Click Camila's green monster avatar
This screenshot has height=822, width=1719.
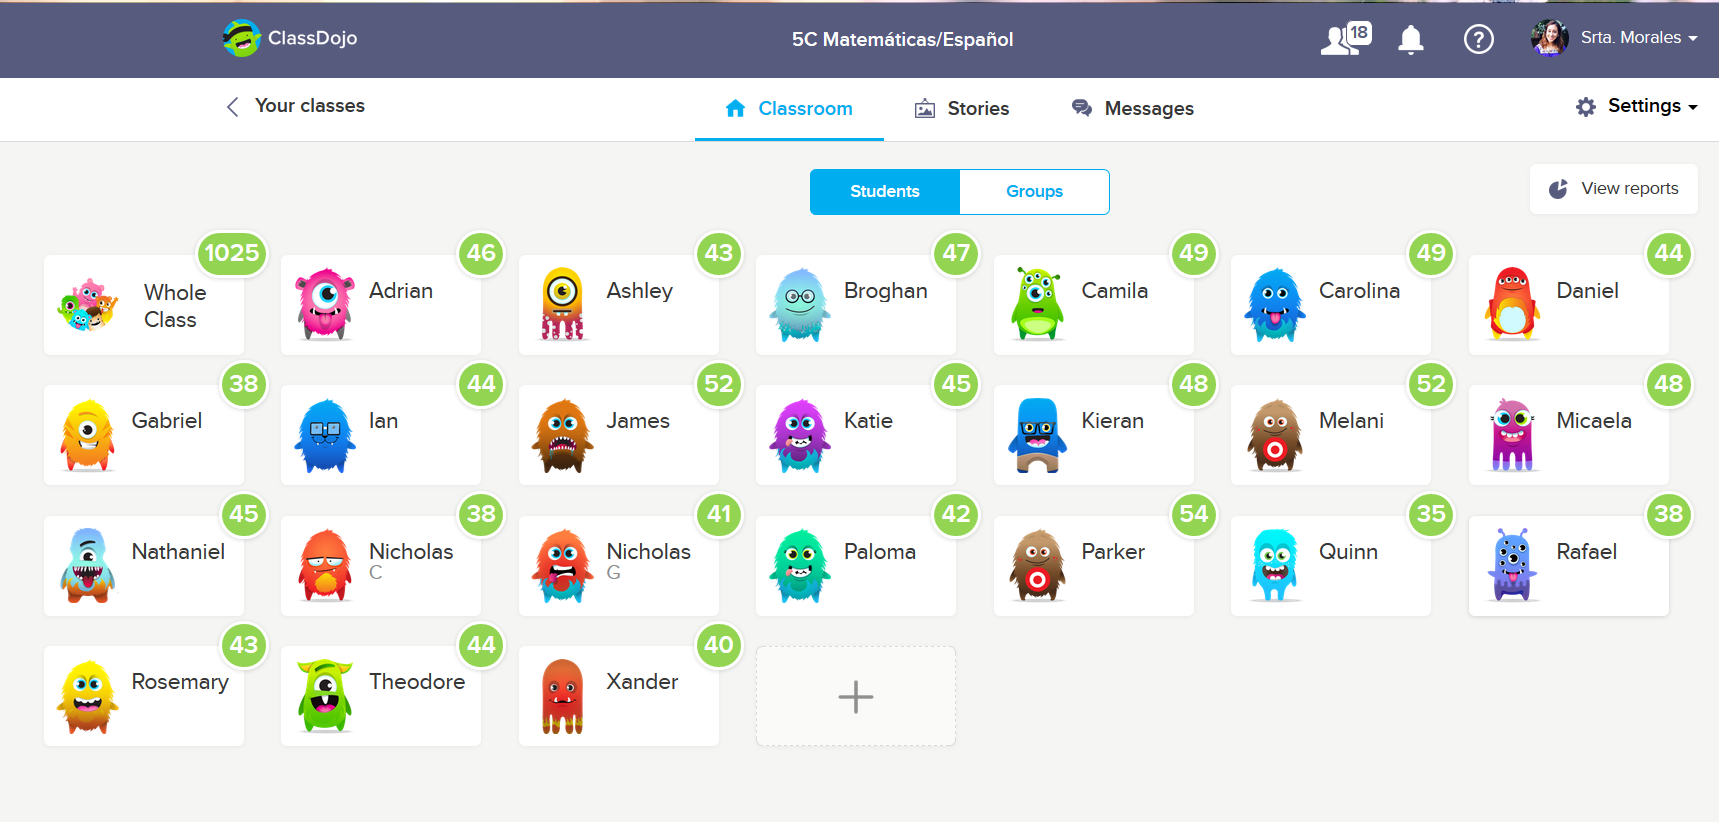tap(1038, 304)
